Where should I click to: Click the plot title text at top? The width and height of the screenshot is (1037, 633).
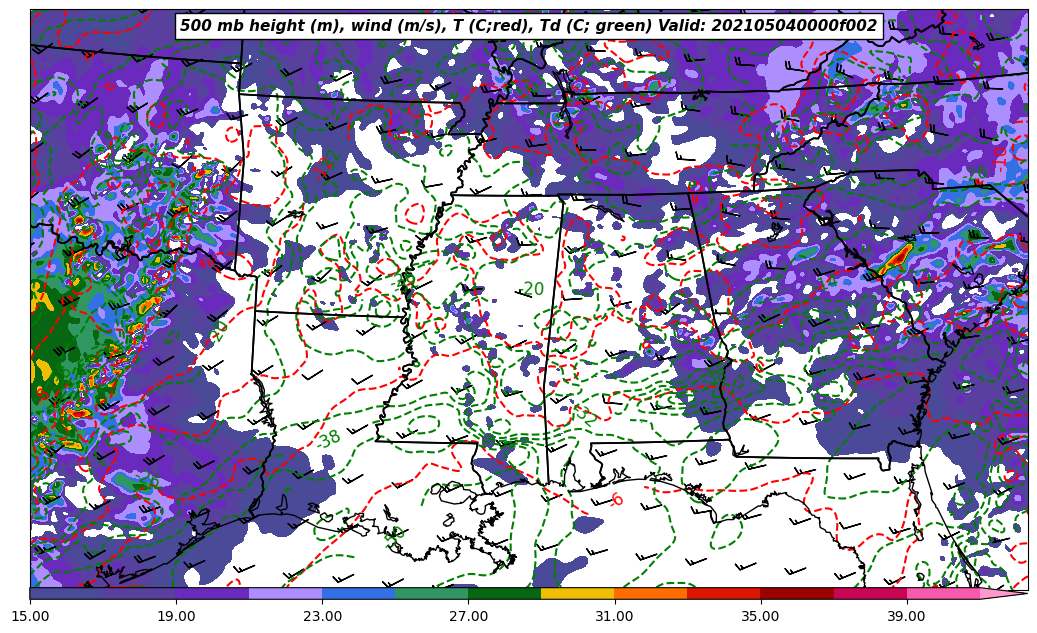tap(528, 26)
